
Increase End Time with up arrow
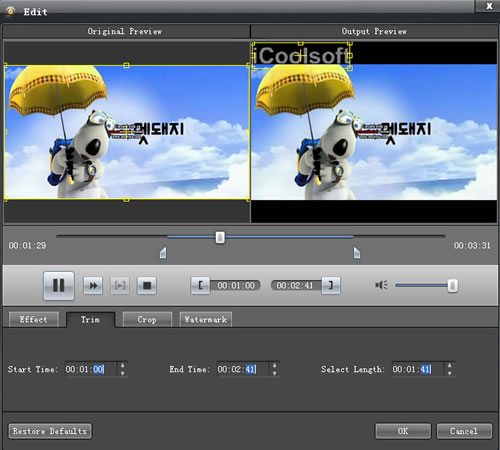coord(275,366)
